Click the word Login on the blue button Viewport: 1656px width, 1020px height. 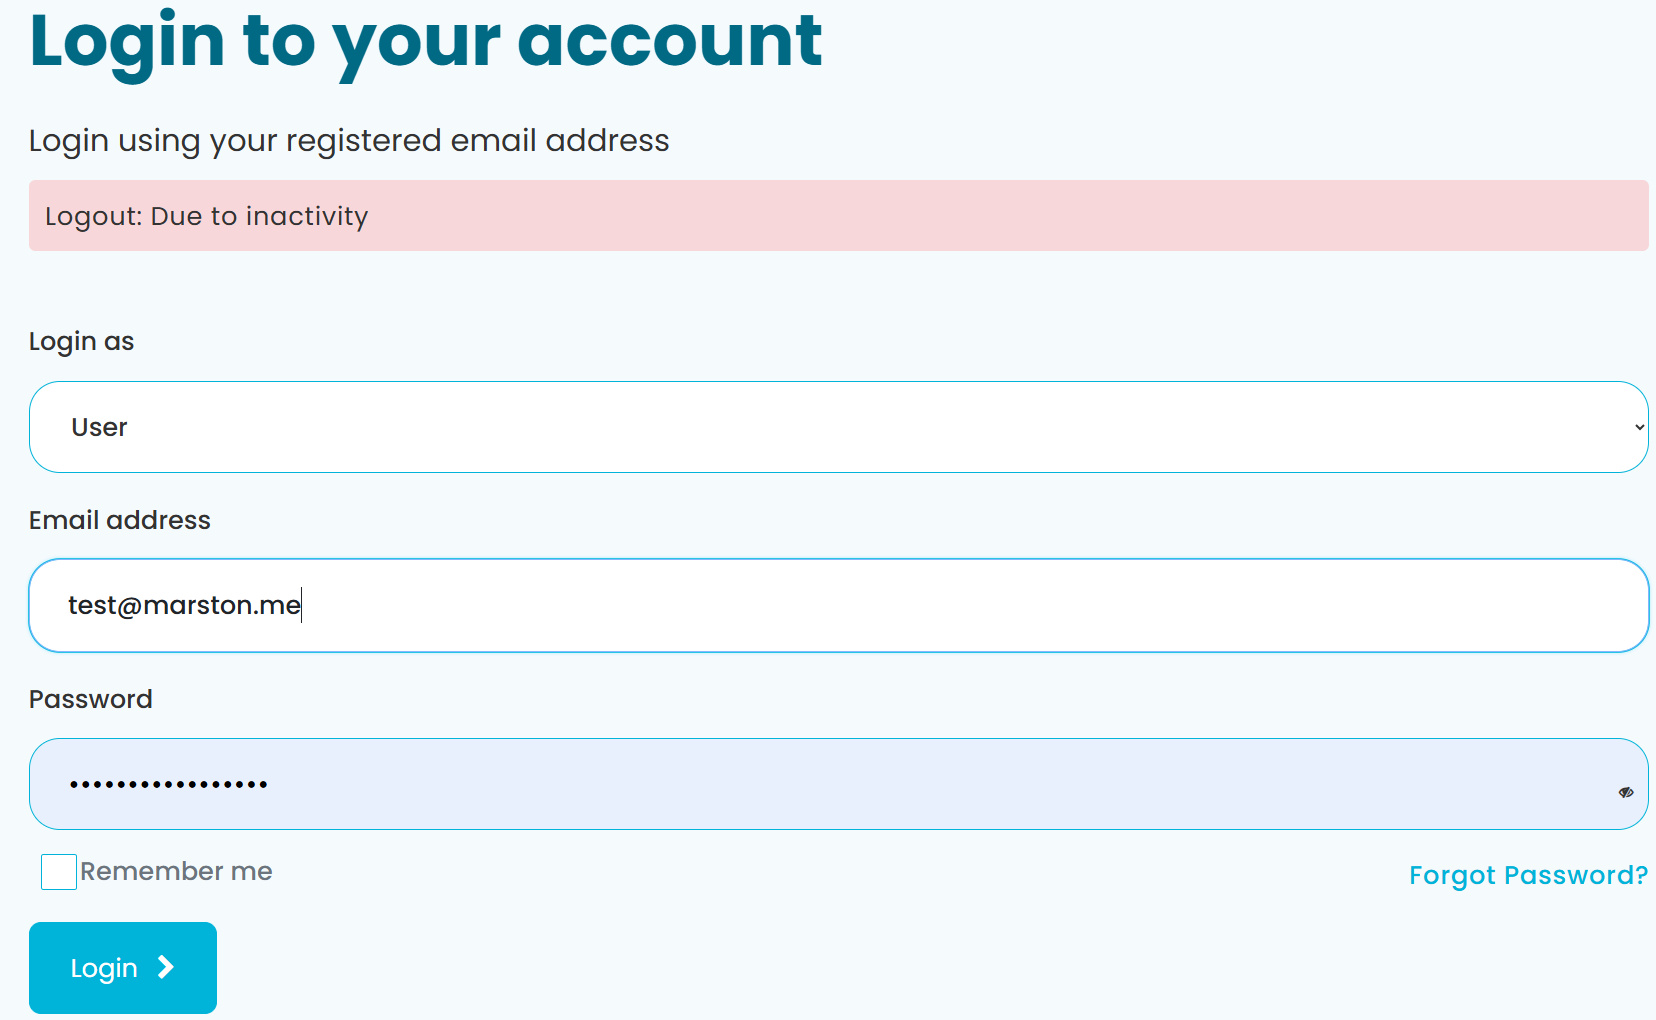pos(104,968)
